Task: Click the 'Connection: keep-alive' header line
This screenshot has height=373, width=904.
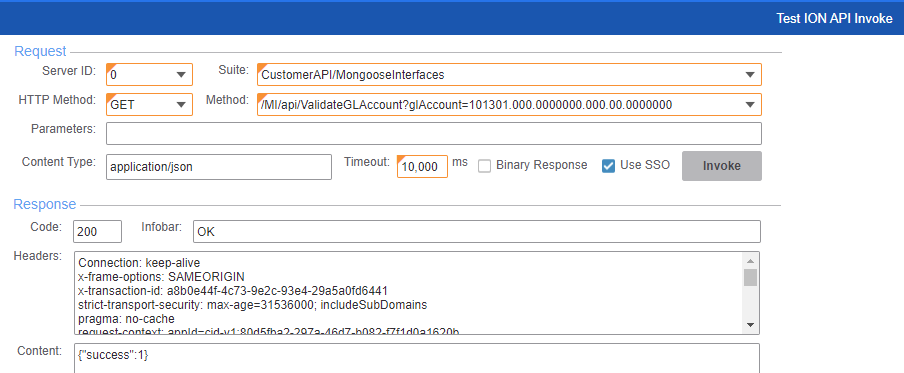Action: [139, 263]
